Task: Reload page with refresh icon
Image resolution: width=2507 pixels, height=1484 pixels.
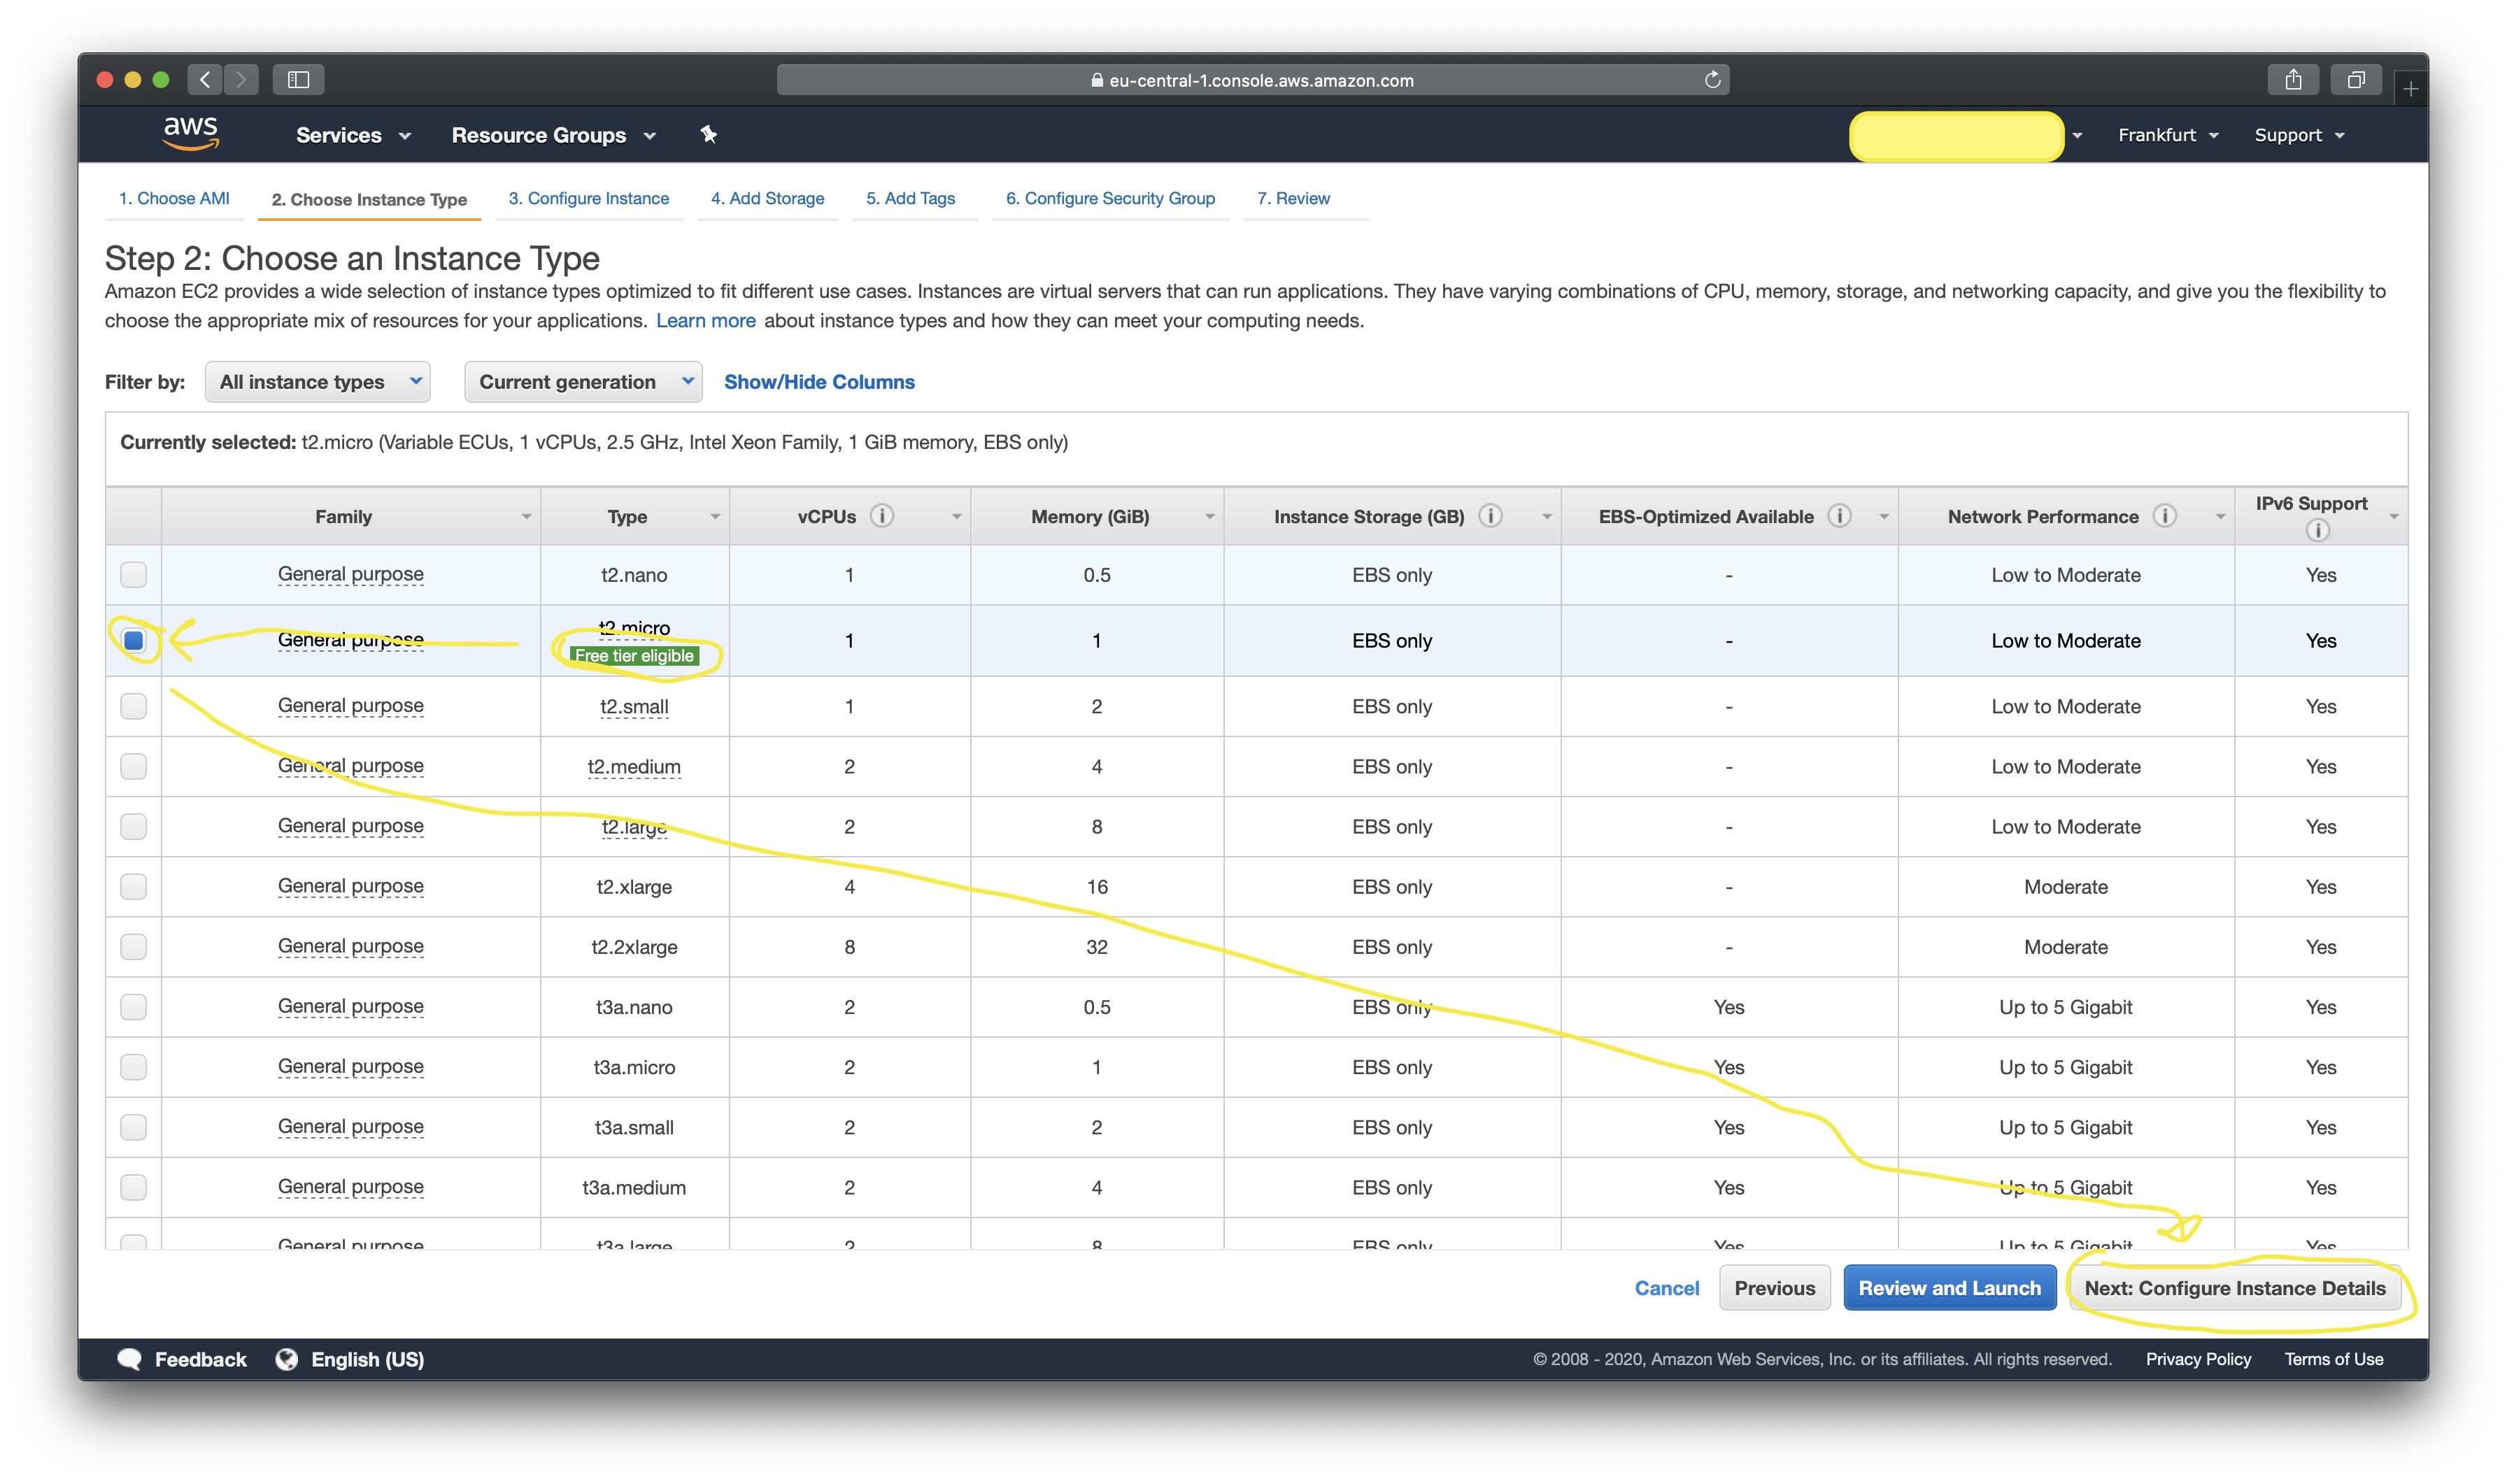Action: click(x=1712, y=80)
